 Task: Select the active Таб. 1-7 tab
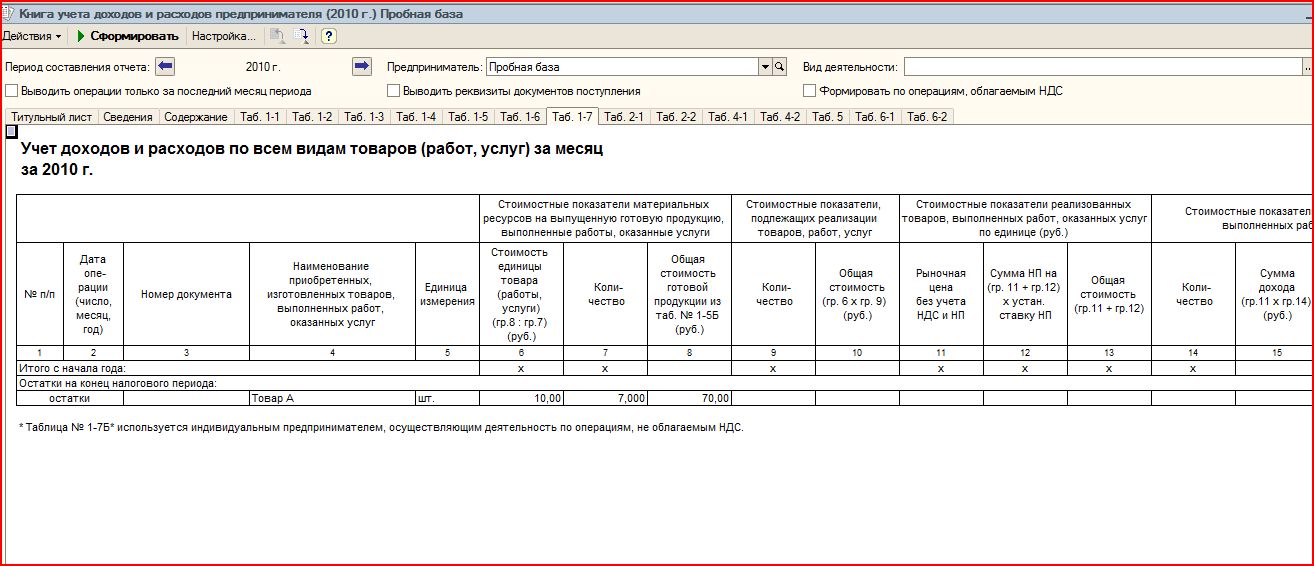coord(572,116)
